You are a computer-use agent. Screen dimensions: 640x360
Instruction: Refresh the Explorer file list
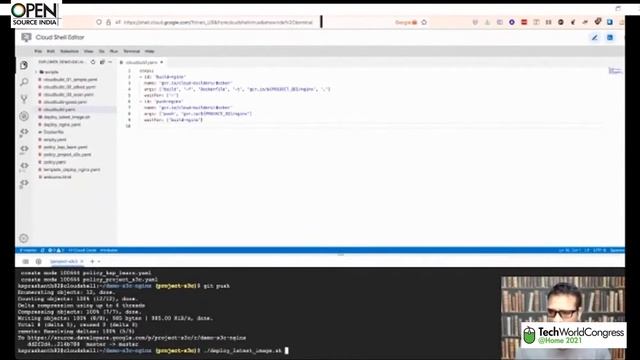(93, 62)
